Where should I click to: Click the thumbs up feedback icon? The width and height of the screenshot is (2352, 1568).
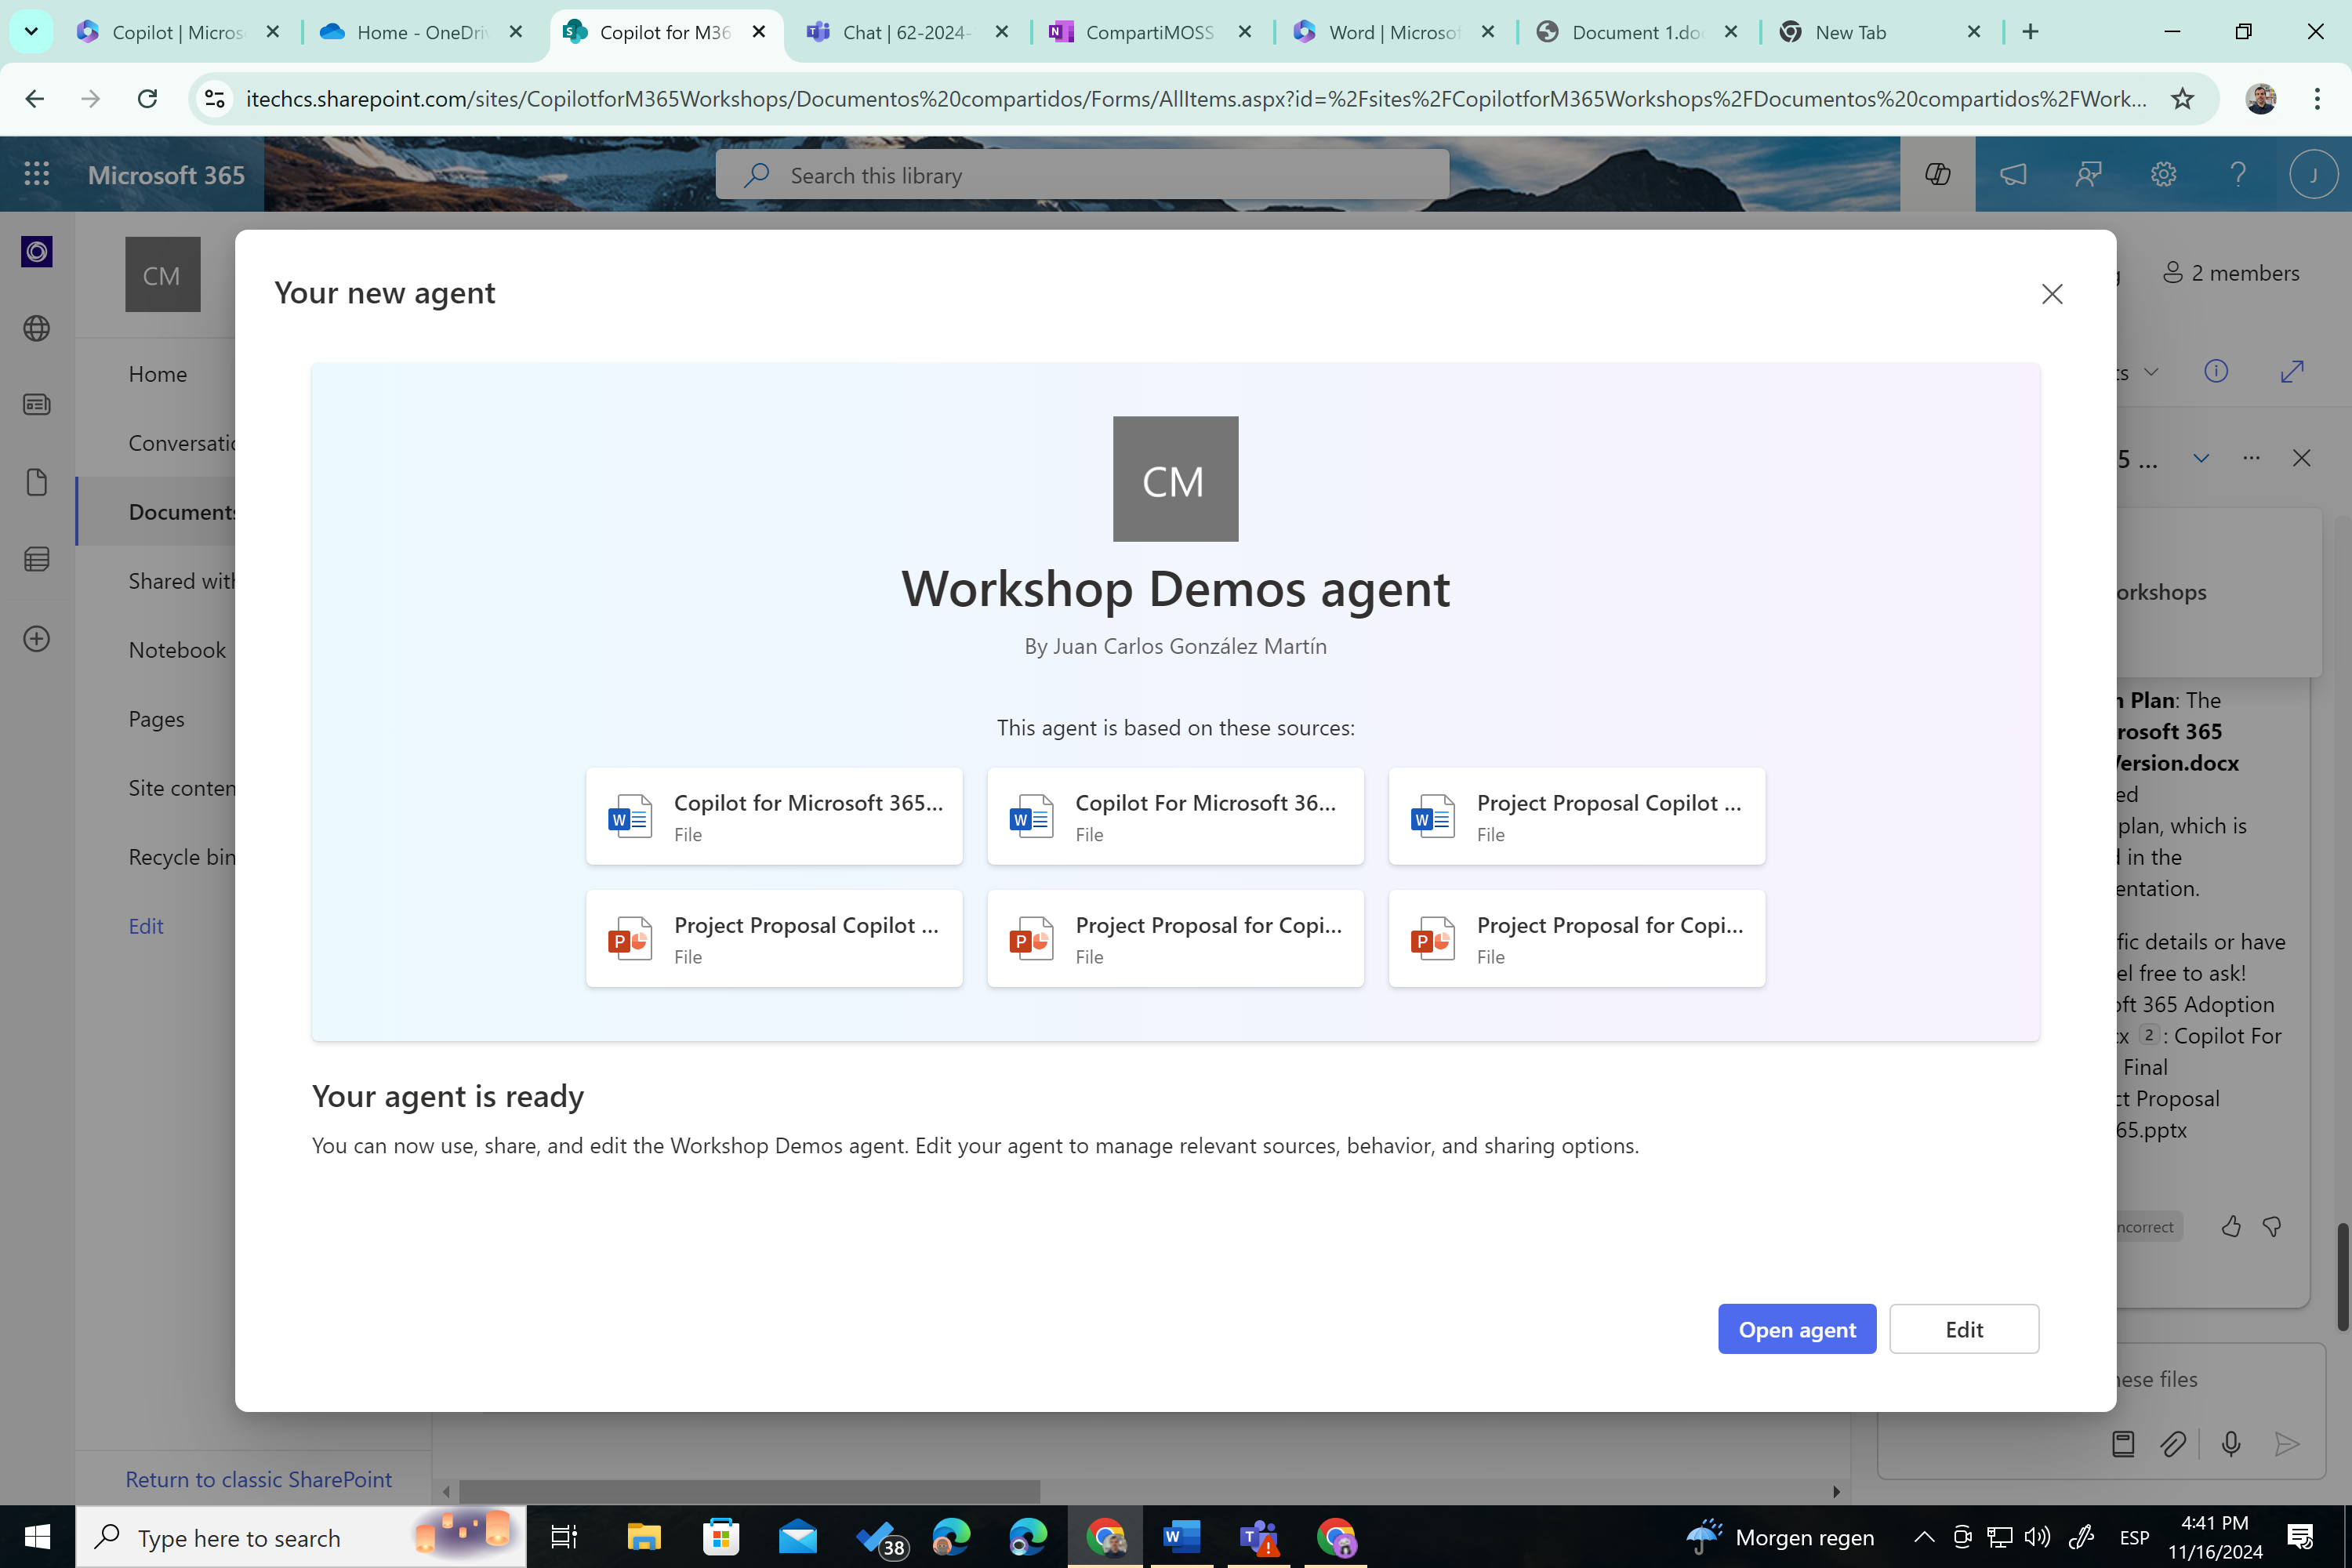(x=2231, y=1226)
